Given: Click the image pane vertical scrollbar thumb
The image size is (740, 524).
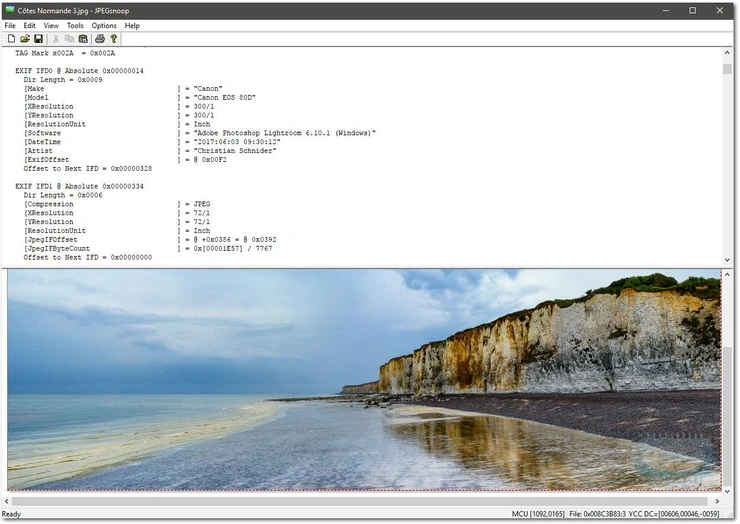Looking at the screenshot, I should pos(727,414).
